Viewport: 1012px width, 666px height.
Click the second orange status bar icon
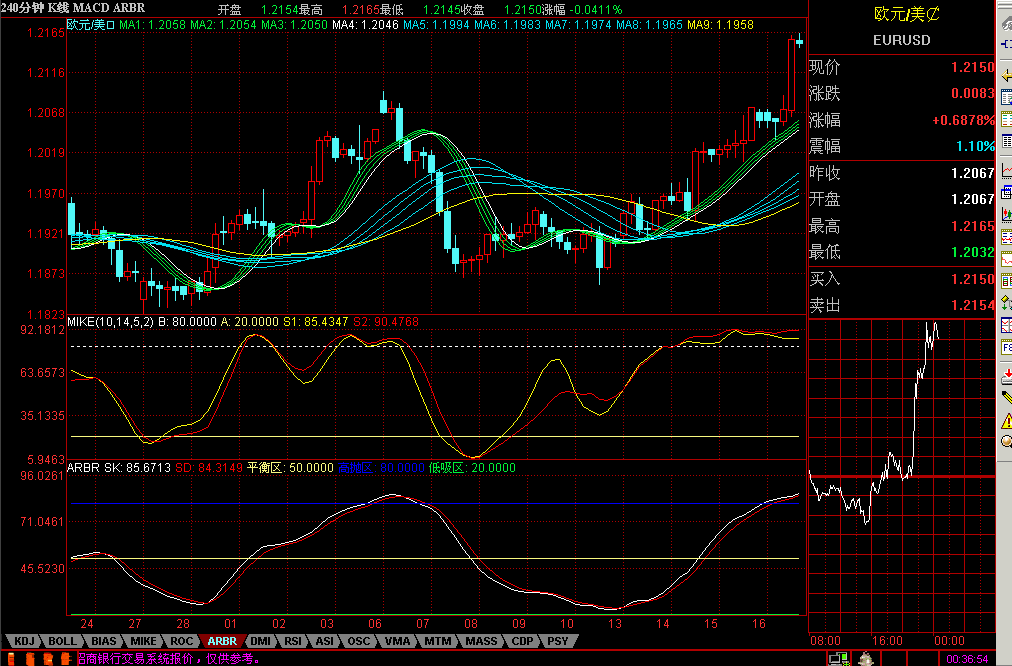(x=30, y=659)
